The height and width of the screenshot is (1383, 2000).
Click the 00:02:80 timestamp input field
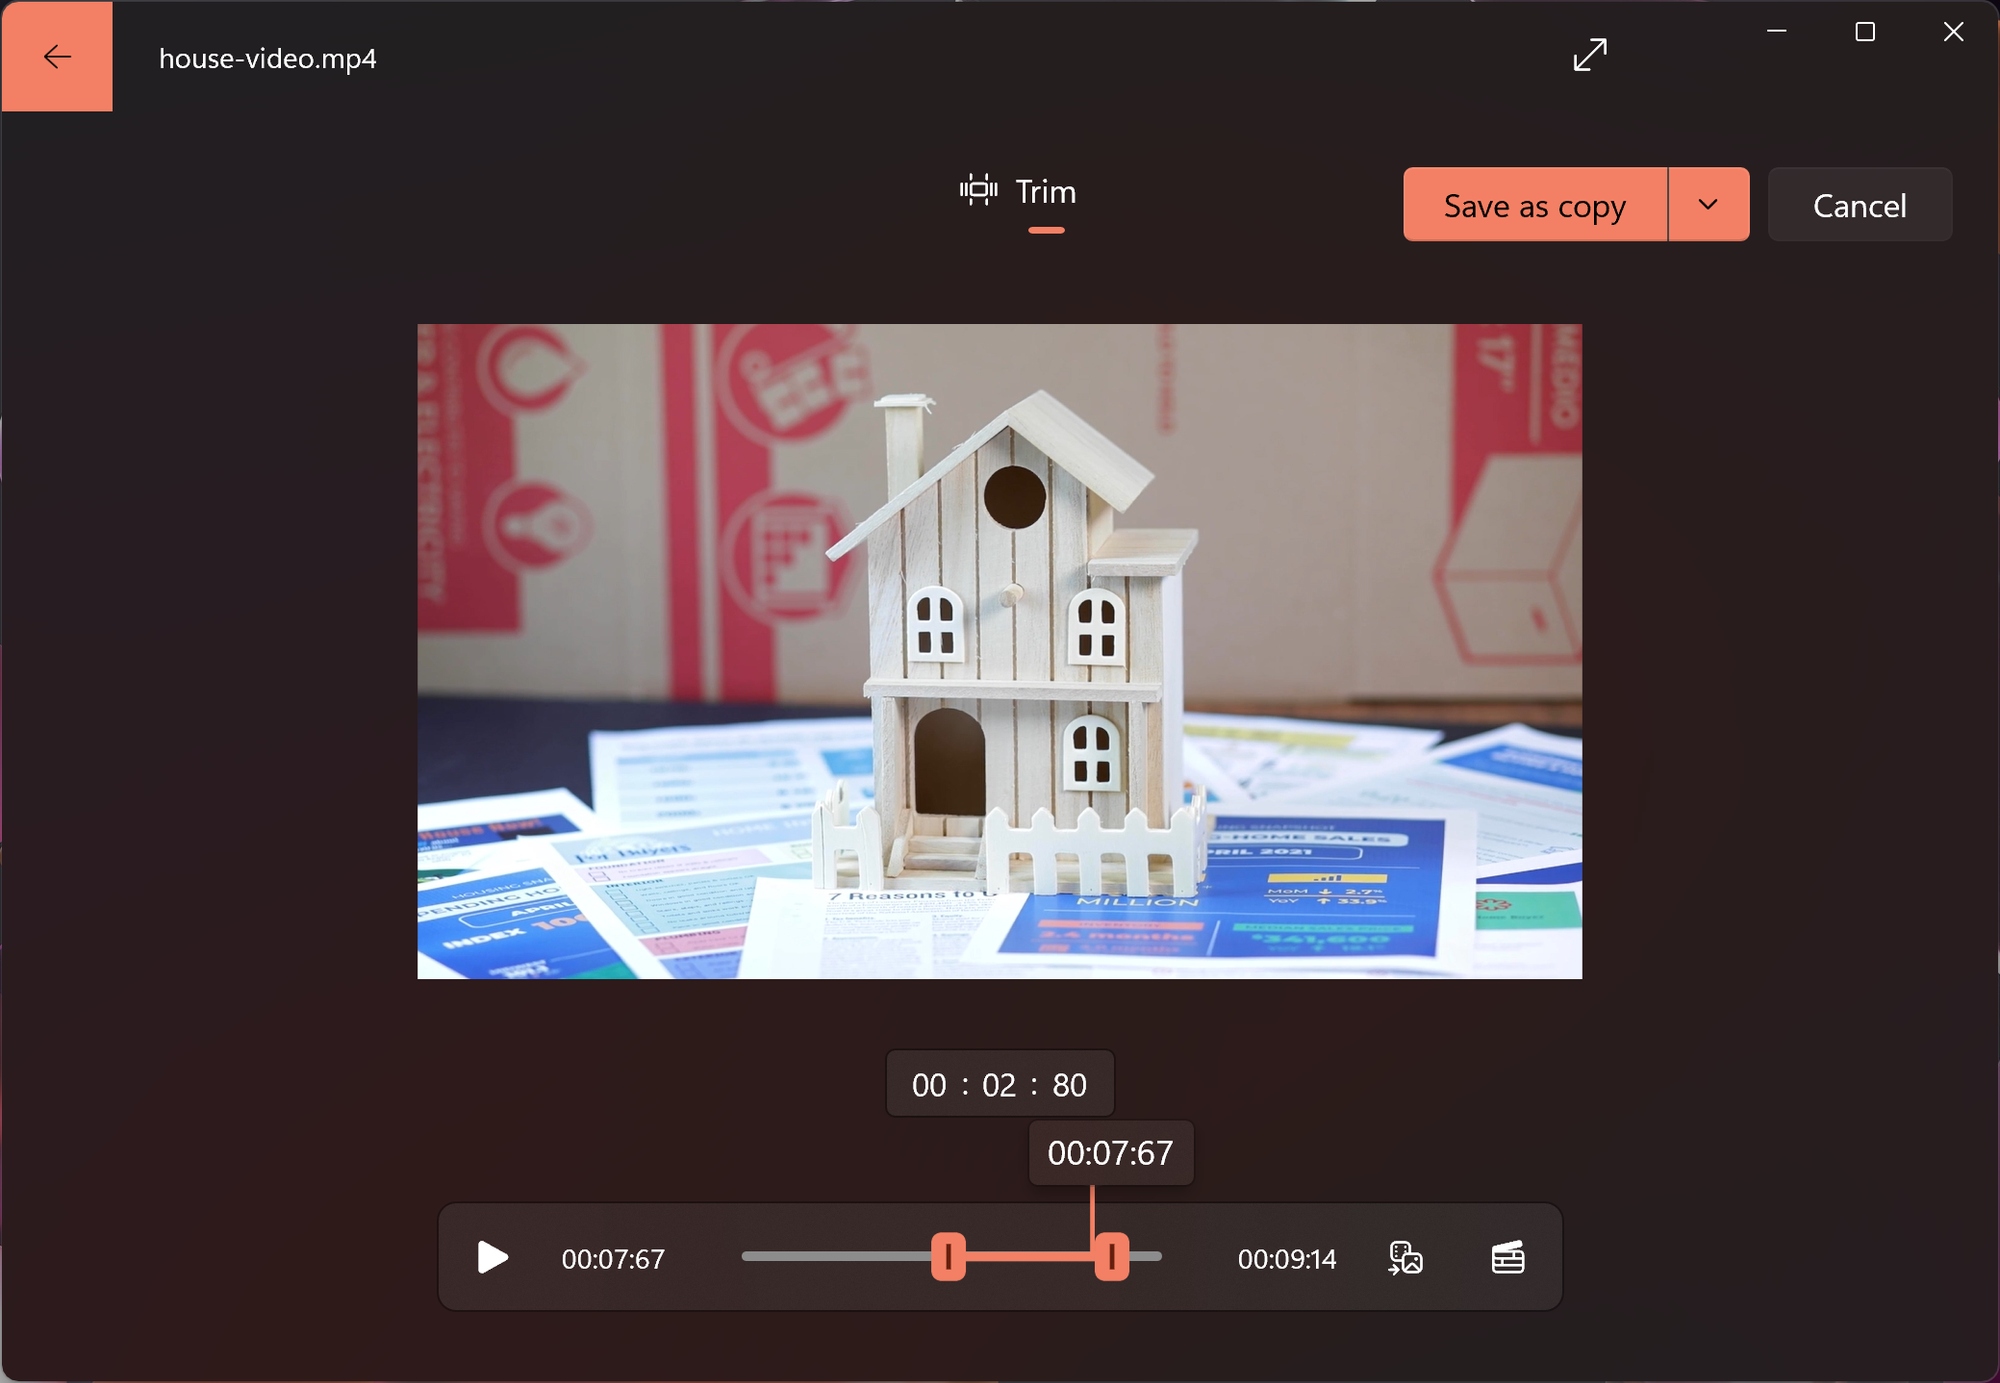(998, 1085)
